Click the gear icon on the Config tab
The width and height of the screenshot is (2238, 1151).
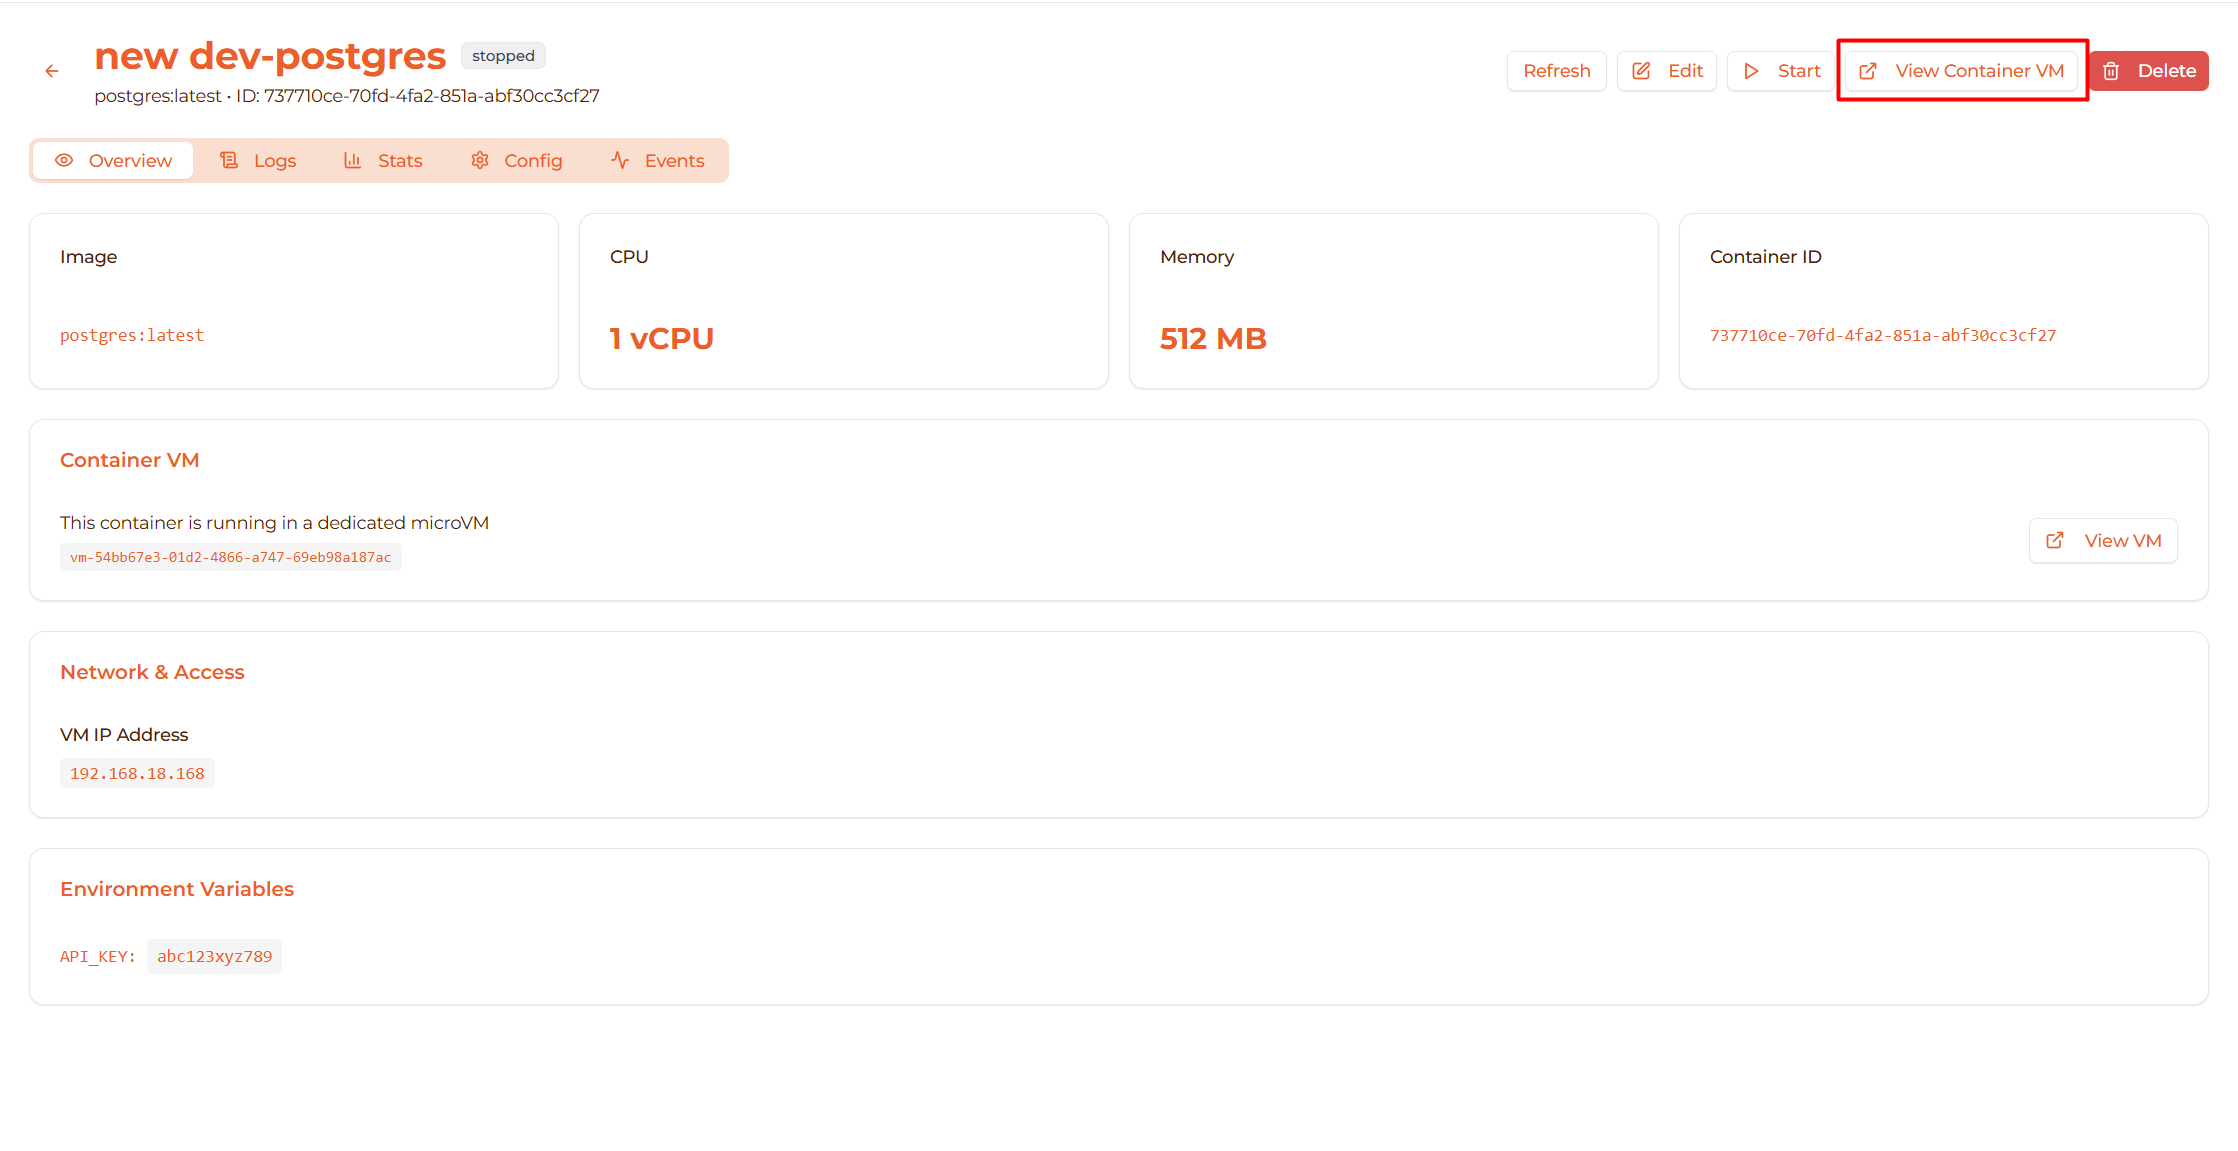pyautogui.click(x=479, y=160)
